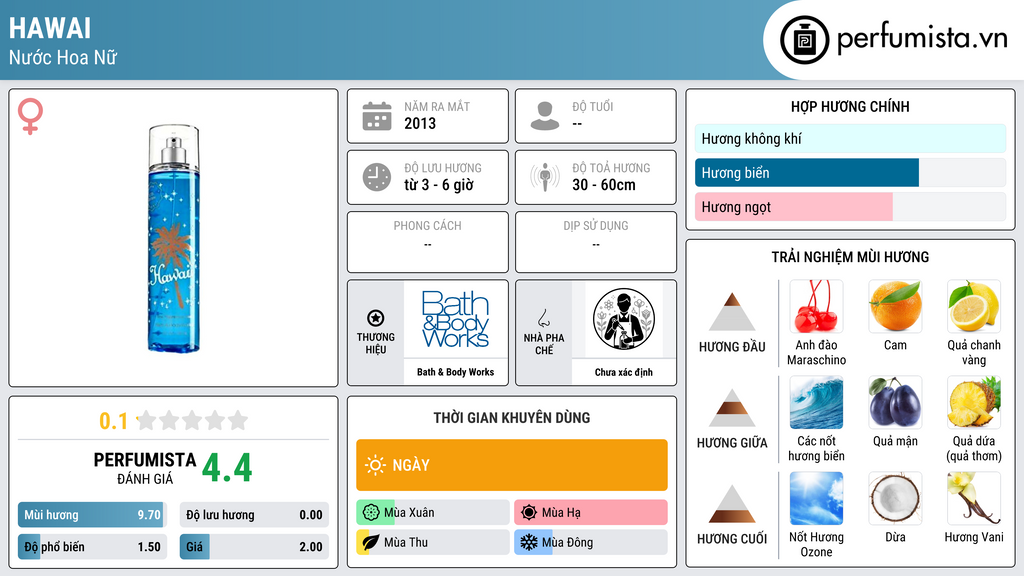Select the Dừa coconut note image
This screenshot has width=1024, height=576.
coord(895,499)
